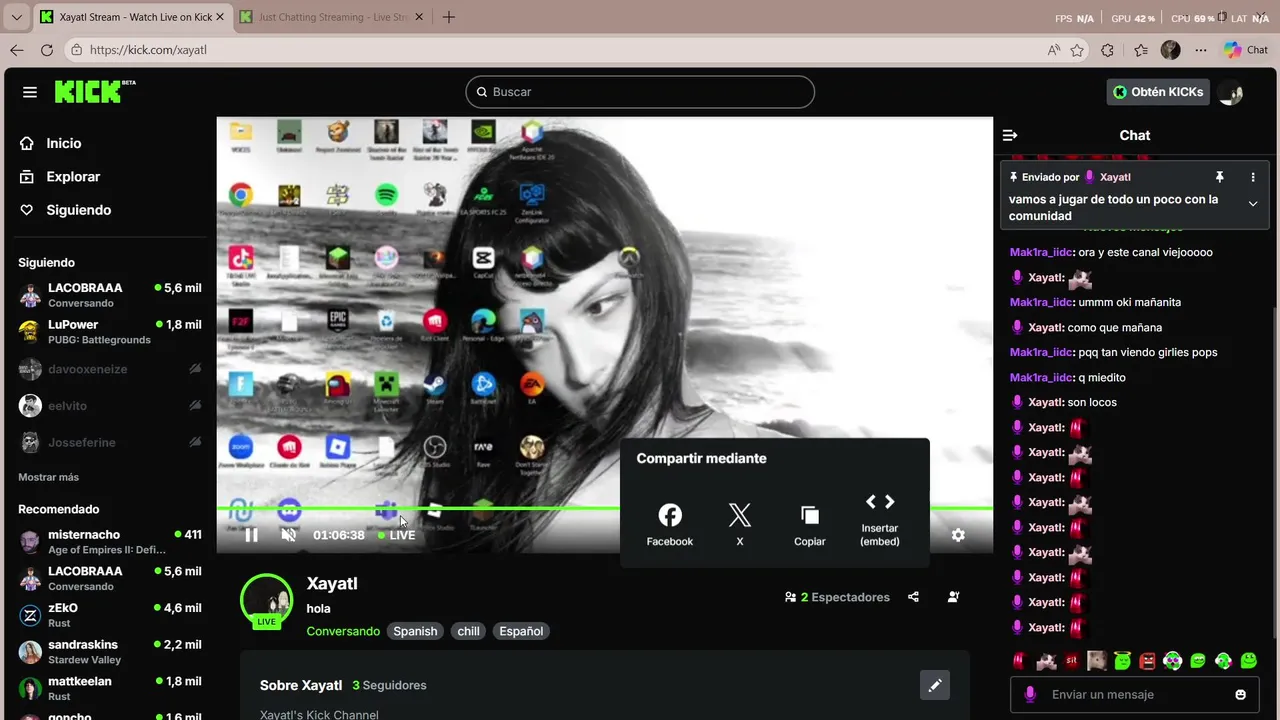Open the browser tab search dropdown
This screenshot has width=1280, height=720.
click(16, 17)
